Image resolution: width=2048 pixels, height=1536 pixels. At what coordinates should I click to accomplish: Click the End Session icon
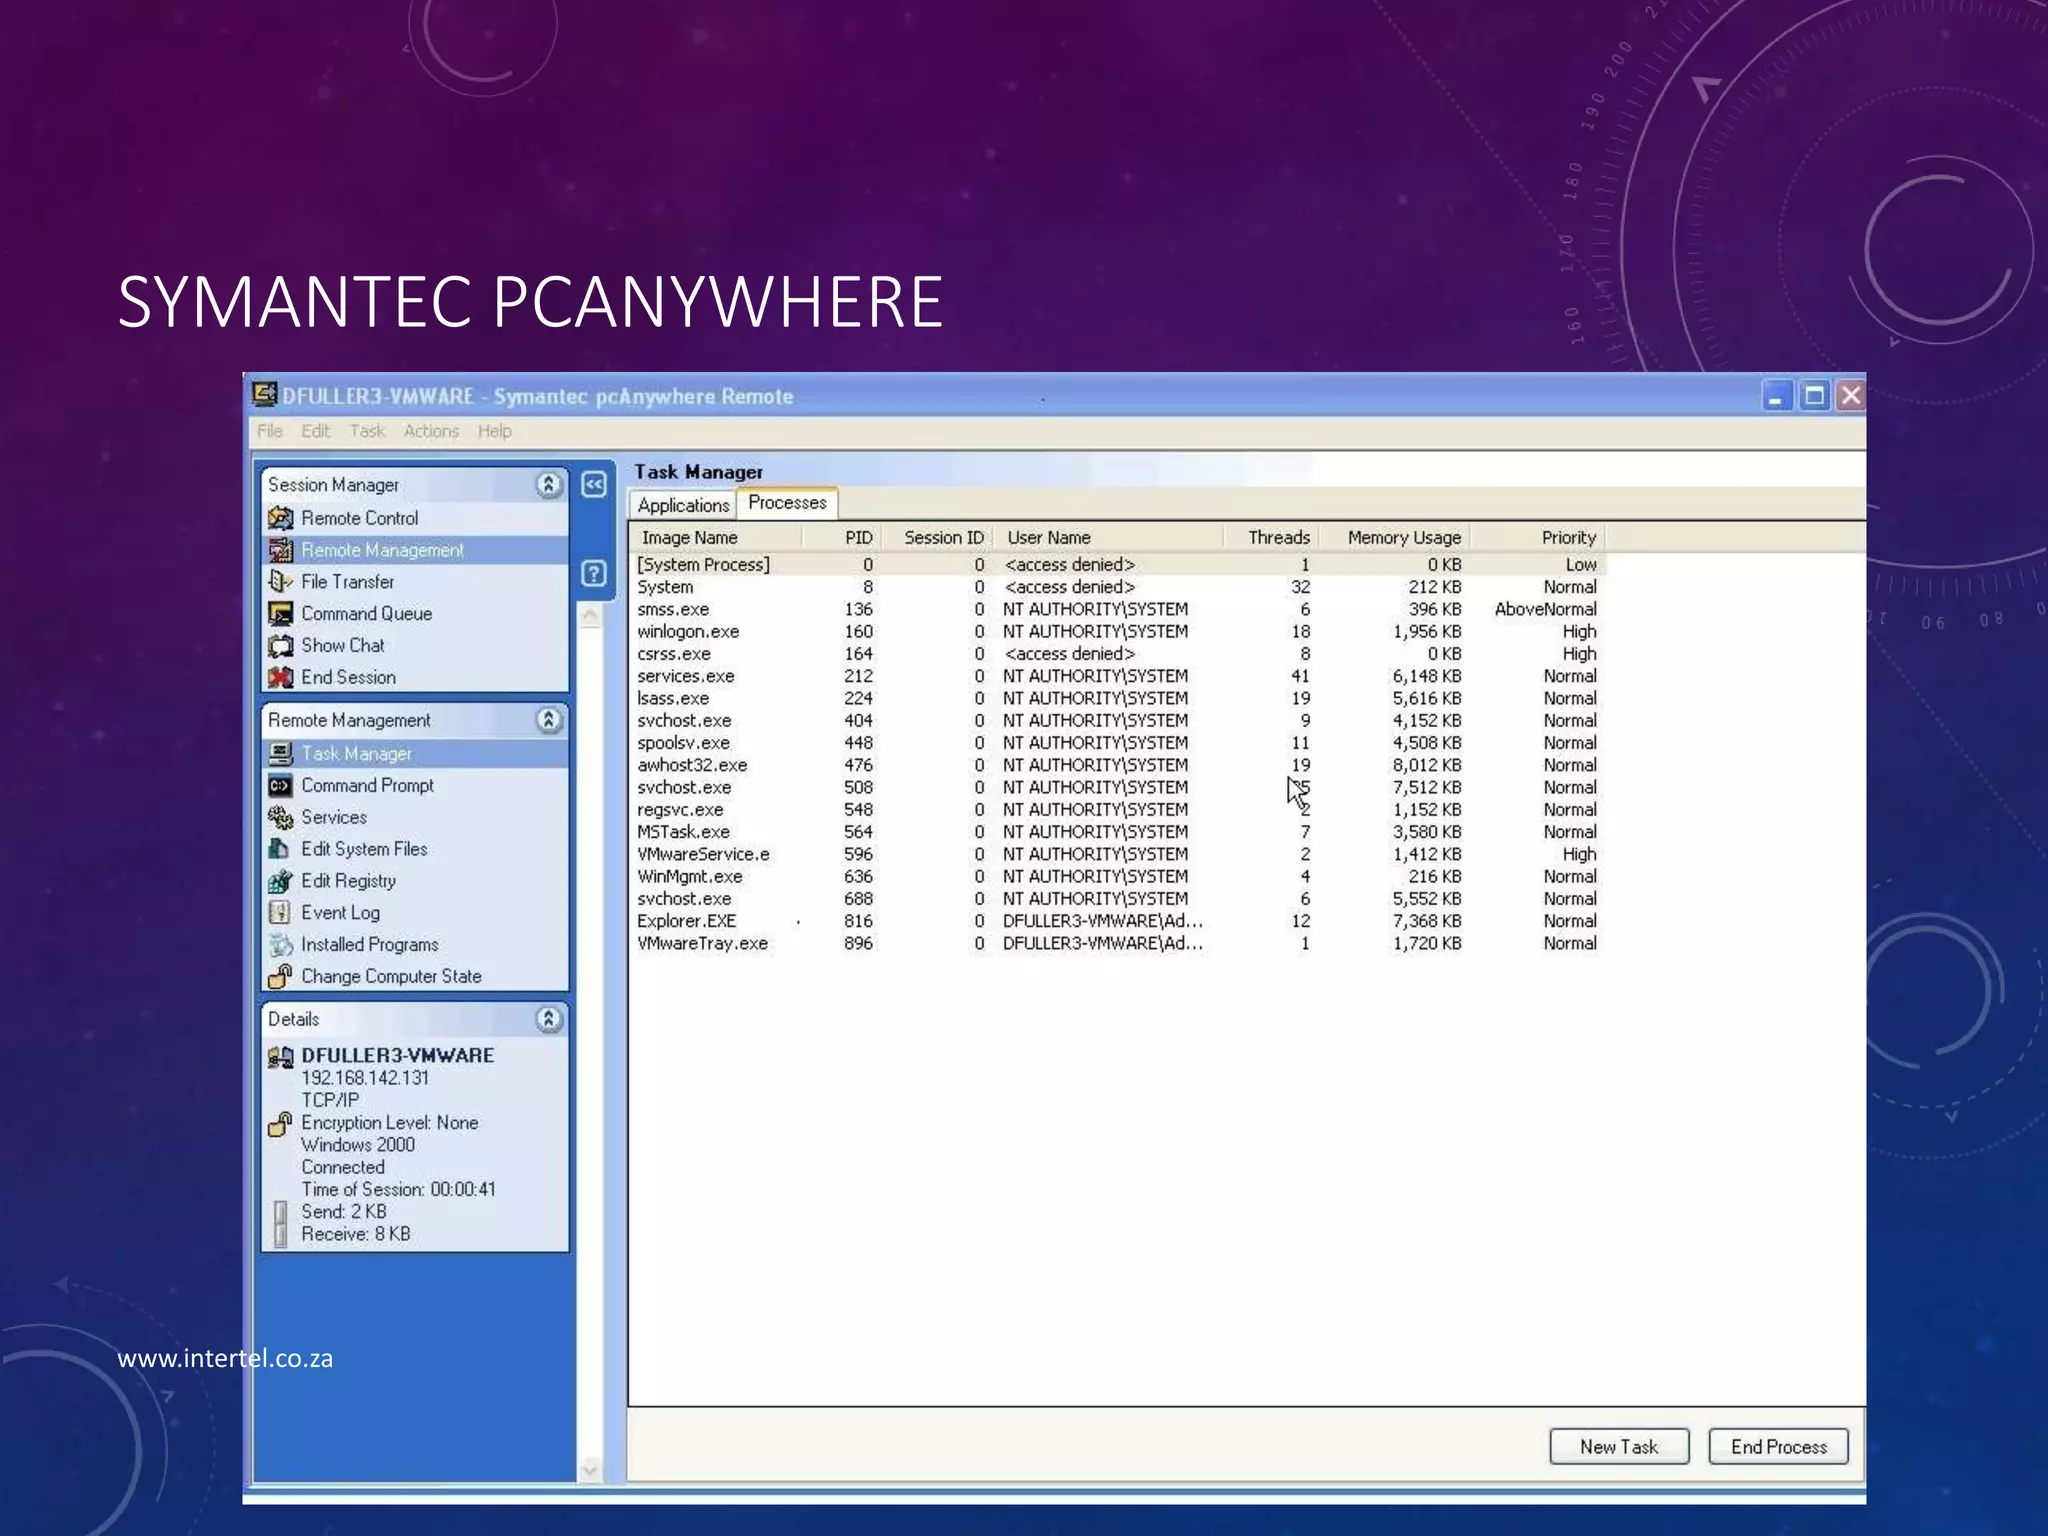(281, 677)
